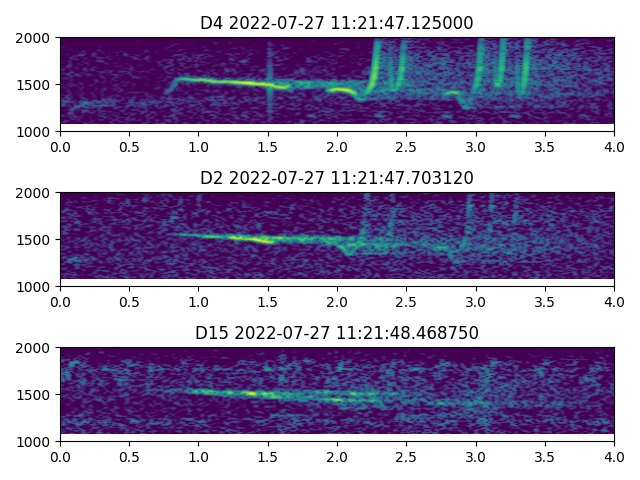
Task: Click the 0.0 x-axis tick label under D2 plot
Action: click(x=60, y=301)
